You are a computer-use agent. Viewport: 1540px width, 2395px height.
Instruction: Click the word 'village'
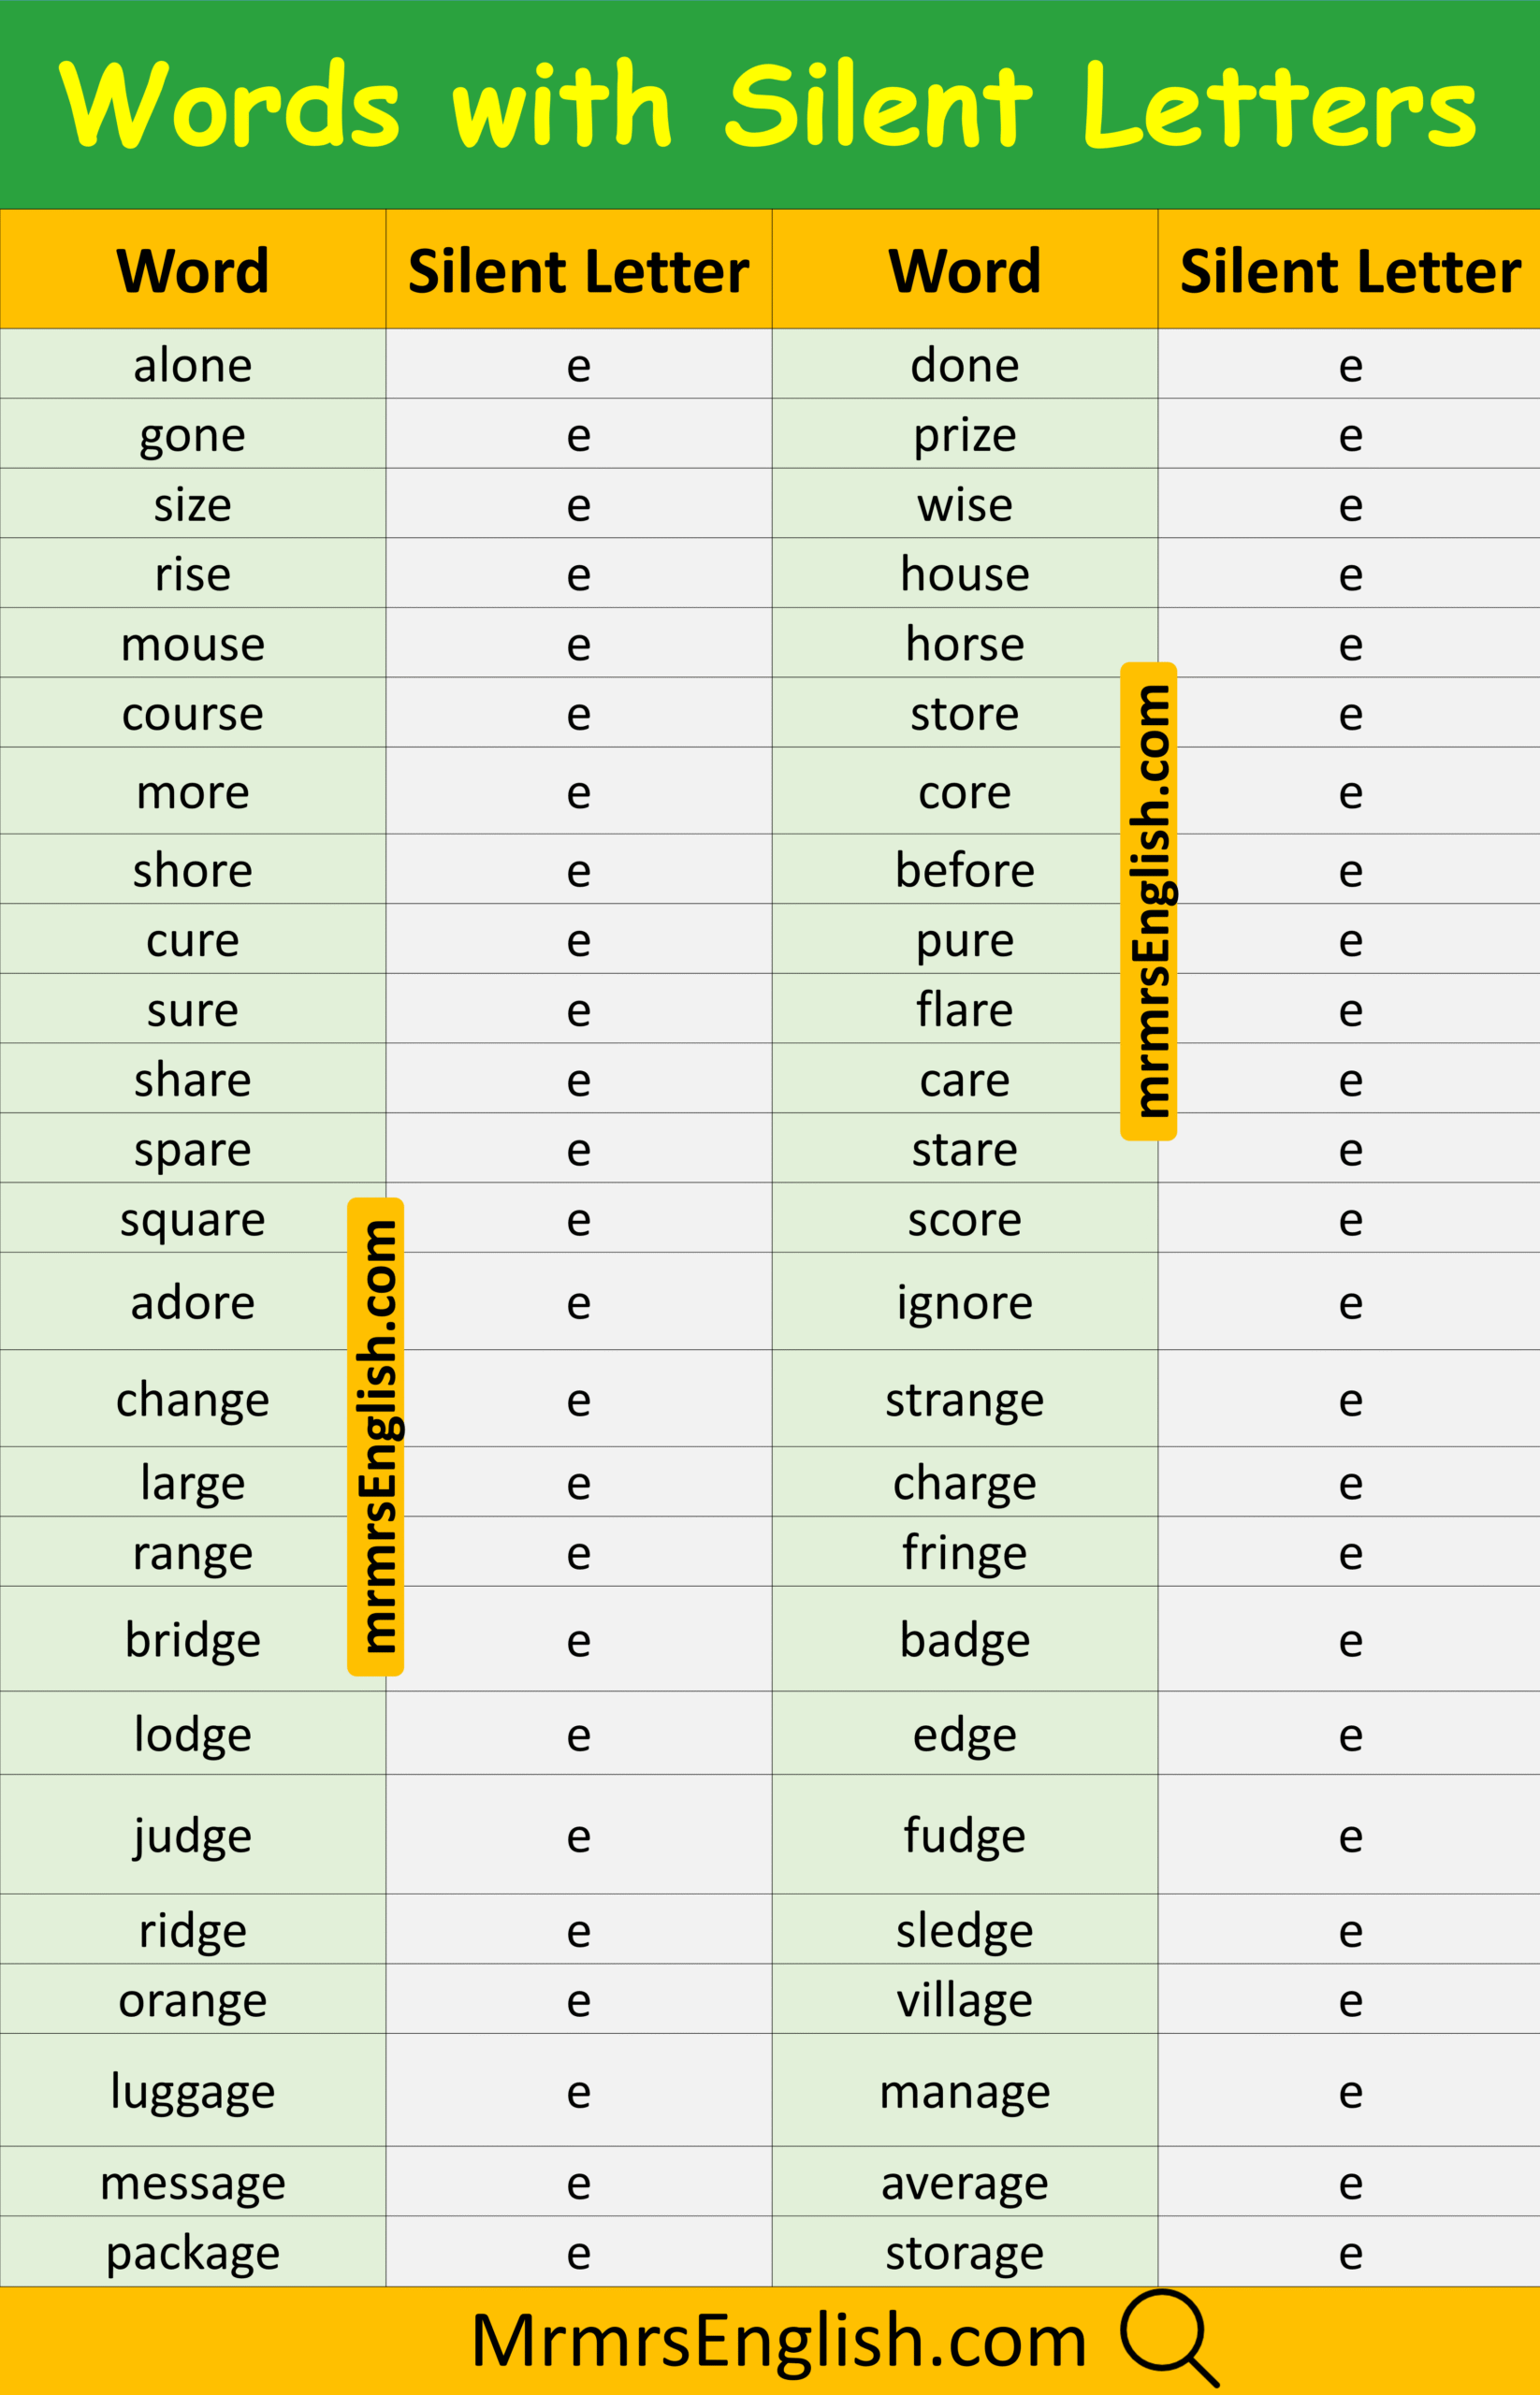point(965,2000)
